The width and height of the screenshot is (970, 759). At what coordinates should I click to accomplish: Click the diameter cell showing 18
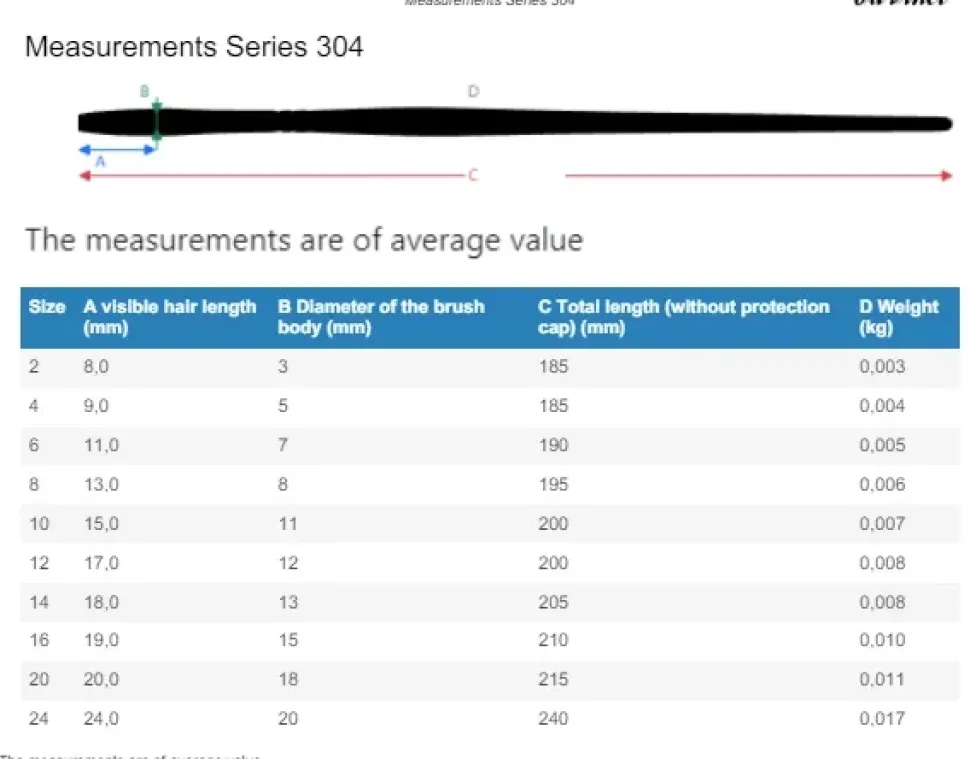[288, 679]
